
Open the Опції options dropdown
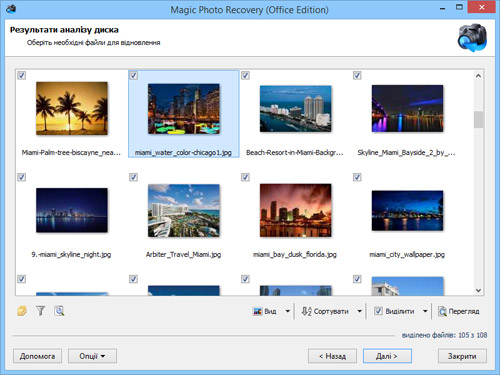92,356
